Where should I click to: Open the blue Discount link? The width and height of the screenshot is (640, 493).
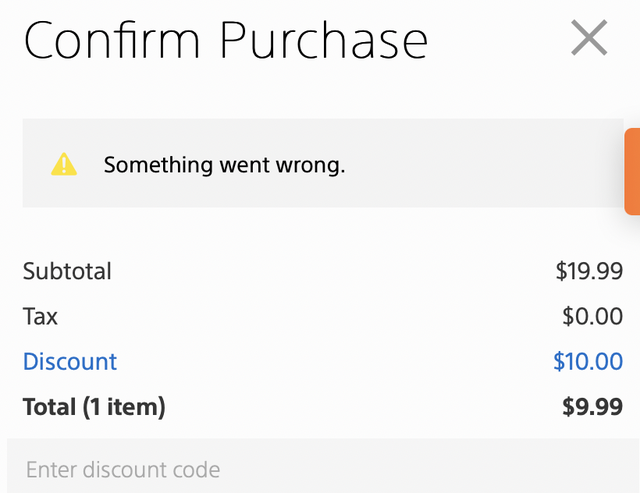pos(70,362)
